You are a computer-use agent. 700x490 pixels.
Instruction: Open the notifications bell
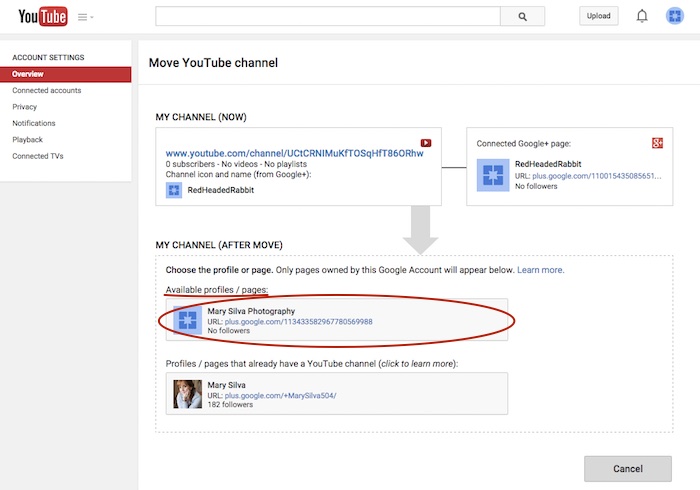pyautogui.click(x=642, y=16)
